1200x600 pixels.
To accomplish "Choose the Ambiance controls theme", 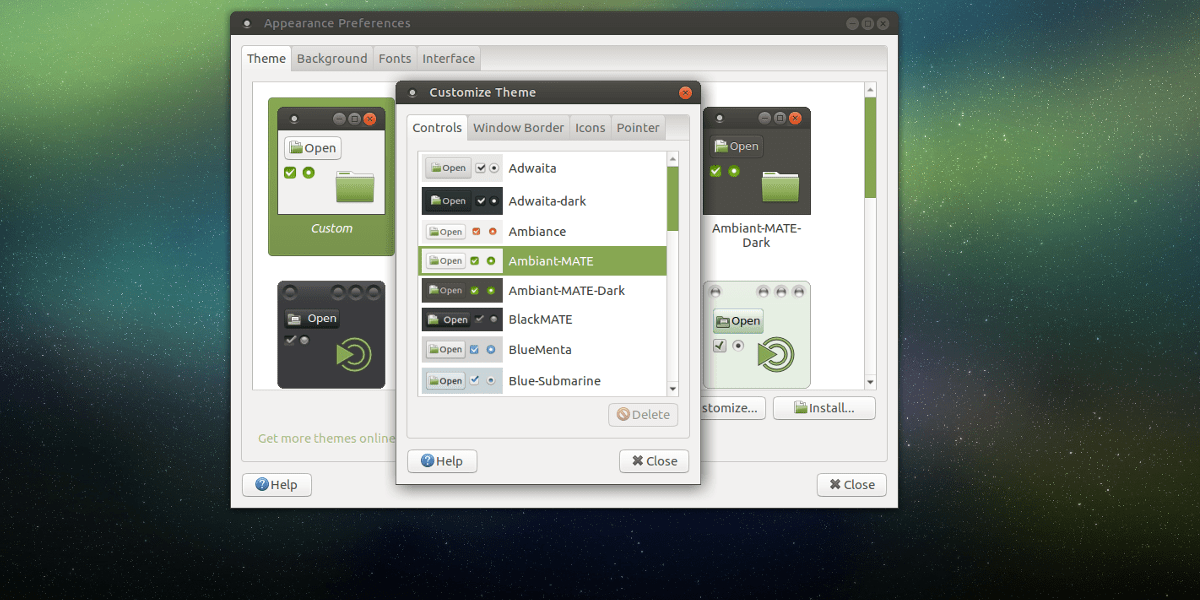I will [542, 231].
